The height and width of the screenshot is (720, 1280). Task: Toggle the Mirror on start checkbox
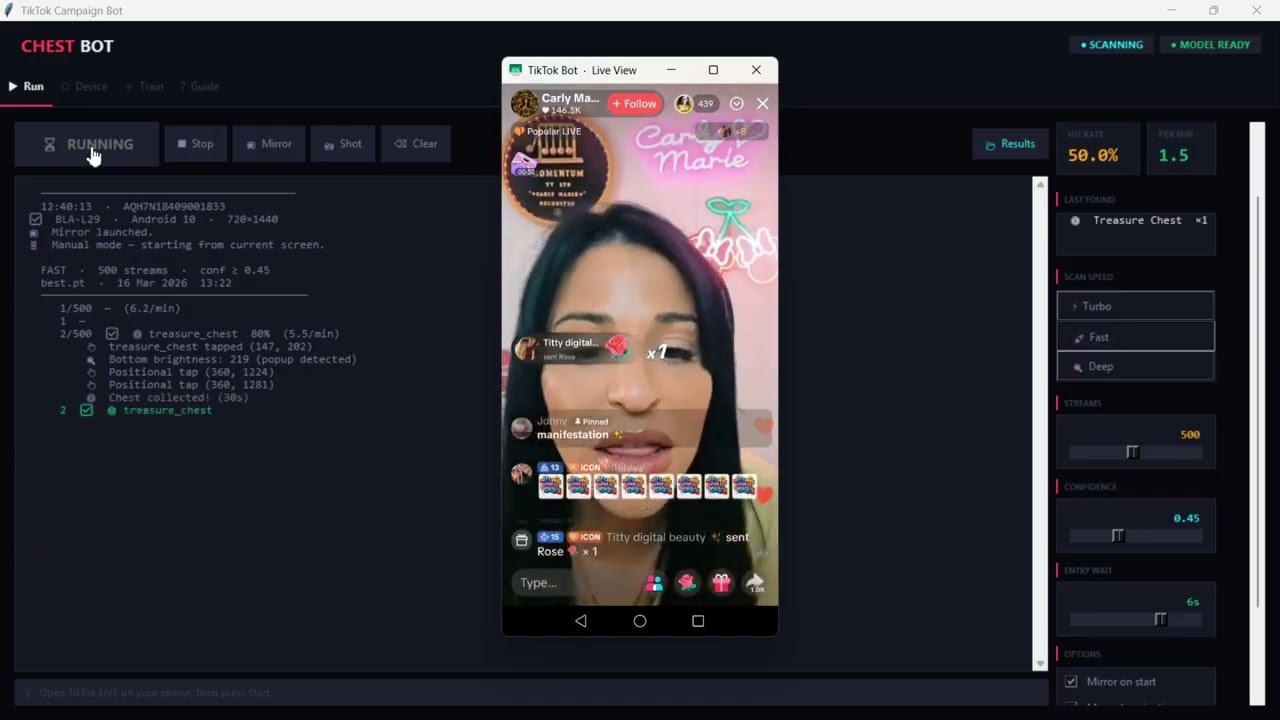point(1071,681)
